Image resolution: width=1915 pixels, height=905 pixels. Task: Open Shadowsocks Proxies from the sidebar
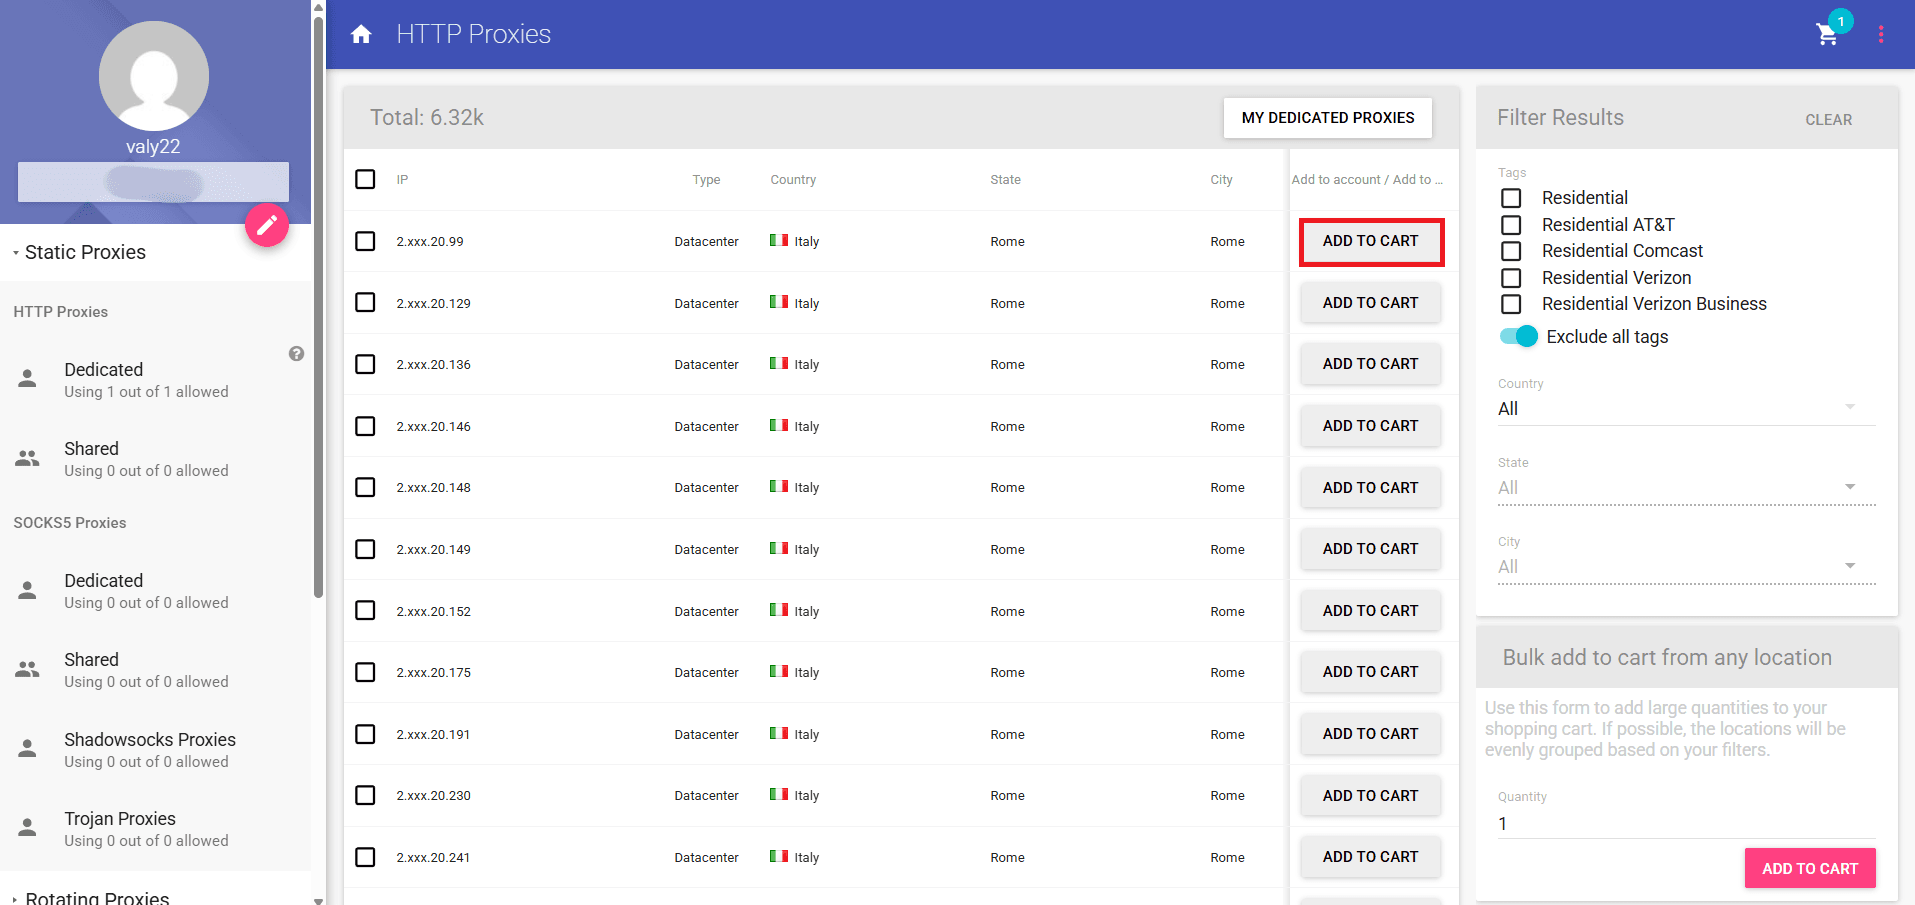pyautogui.click(x=150, y=739)
